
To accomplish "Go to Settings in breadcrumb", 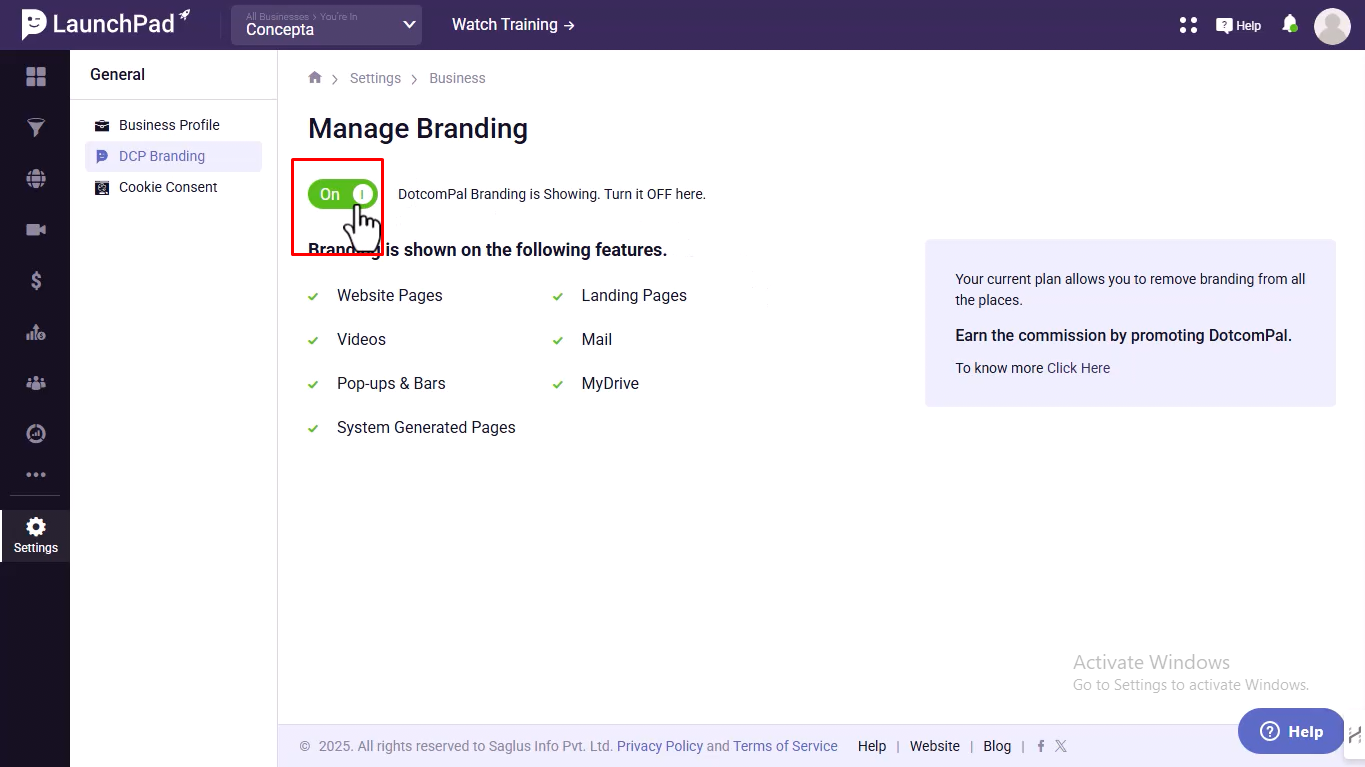I will click(375, 78).
